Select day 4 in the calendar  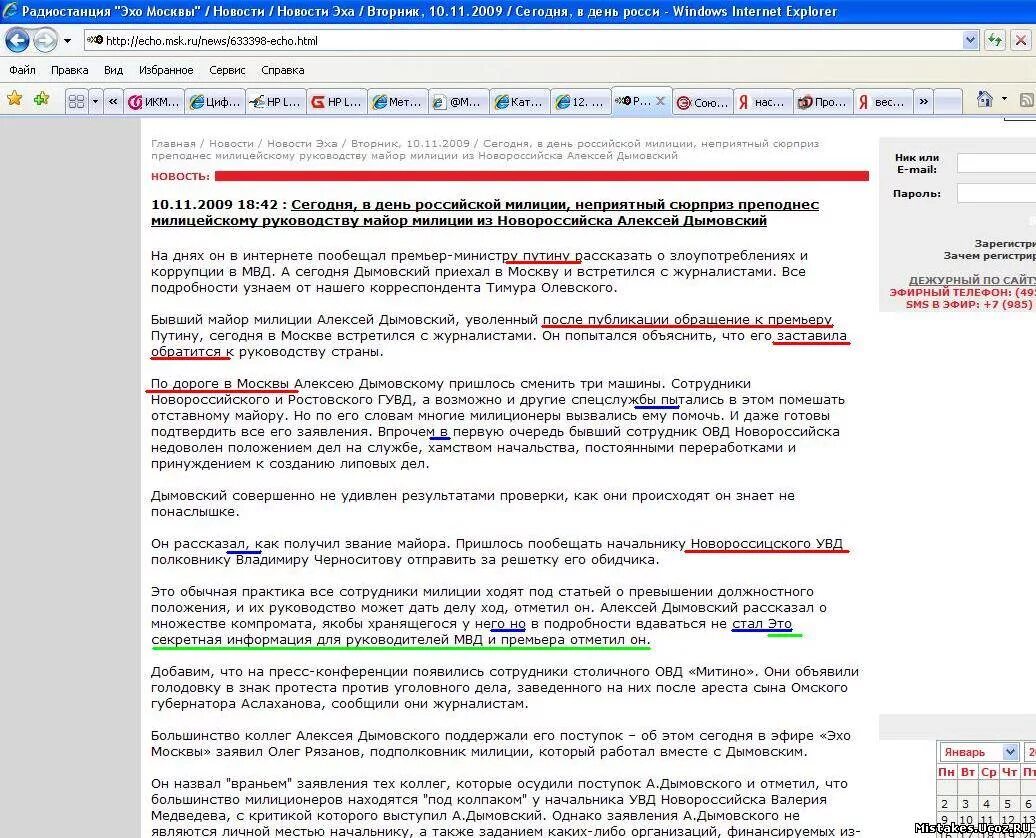(x=986, y=804)
